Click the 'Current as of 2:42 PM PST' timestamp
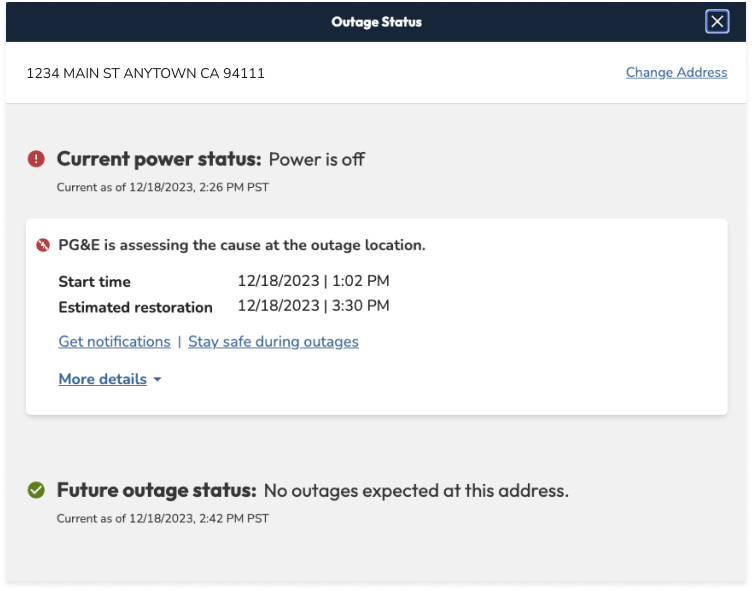Screen dimensions: 752x591 pos(162,519)
